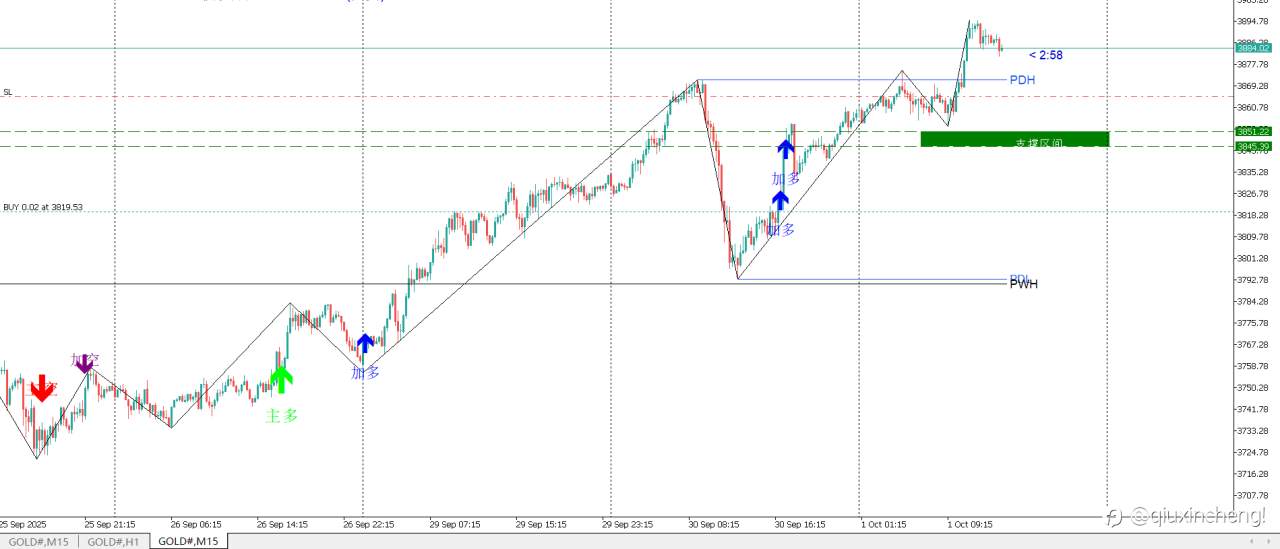This screenshot has width=1280, height=549.
Task: Open the first GOLD#,M15 tab
Action: (38, 541)
